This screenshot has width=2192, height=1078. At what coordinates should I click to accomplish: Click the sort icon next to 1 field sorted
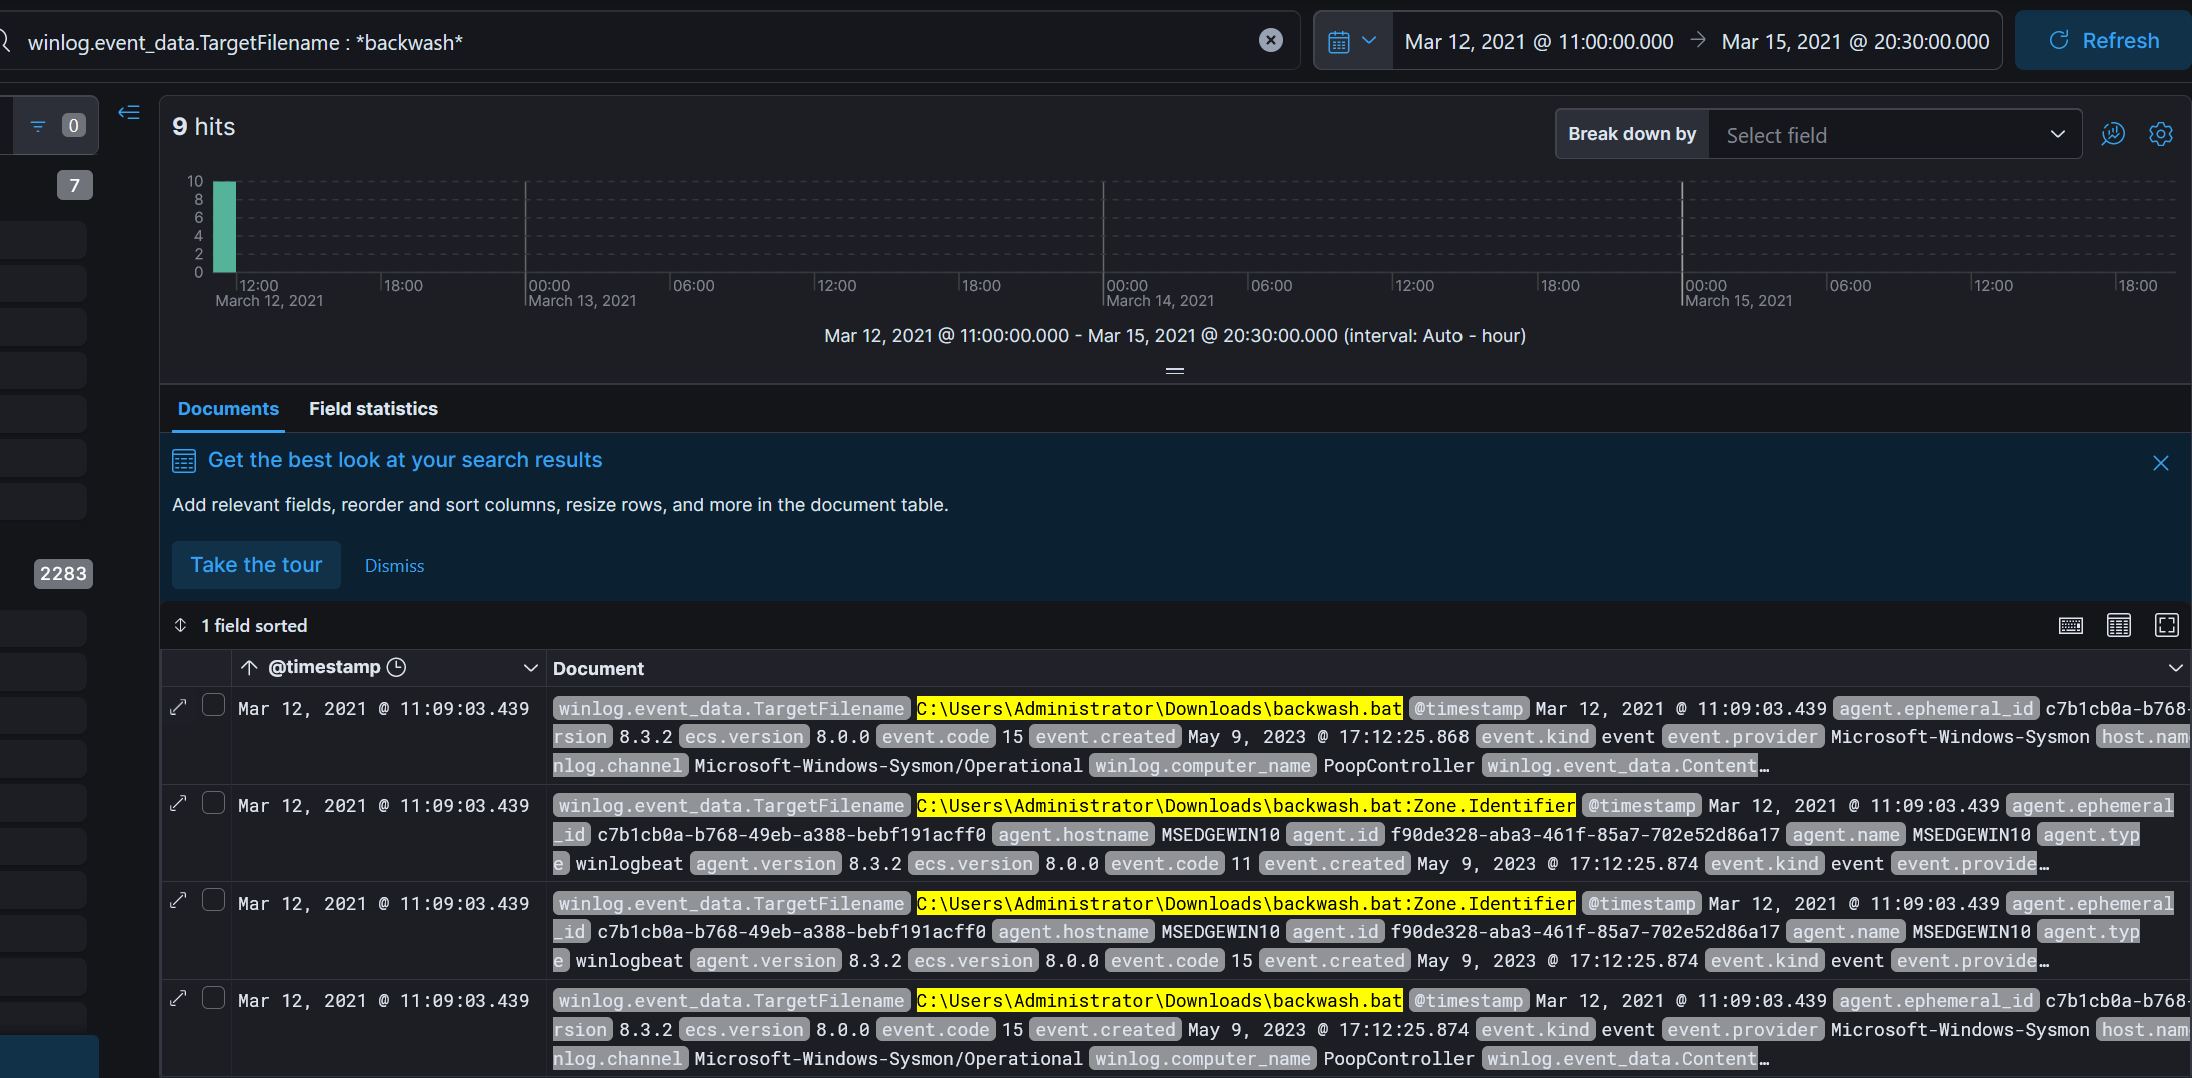[x=180, y=625]
